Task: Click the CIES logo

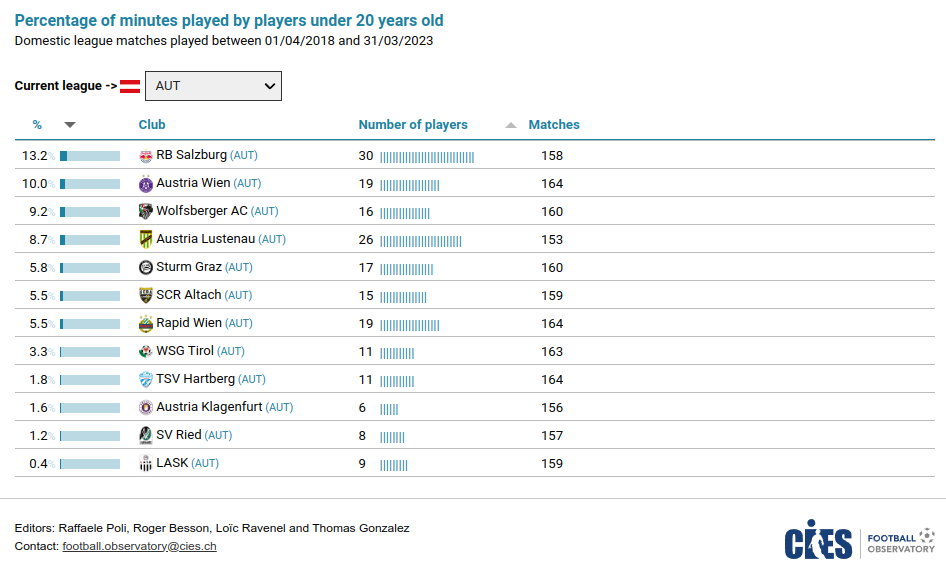Action: click(x=818, y=539)
